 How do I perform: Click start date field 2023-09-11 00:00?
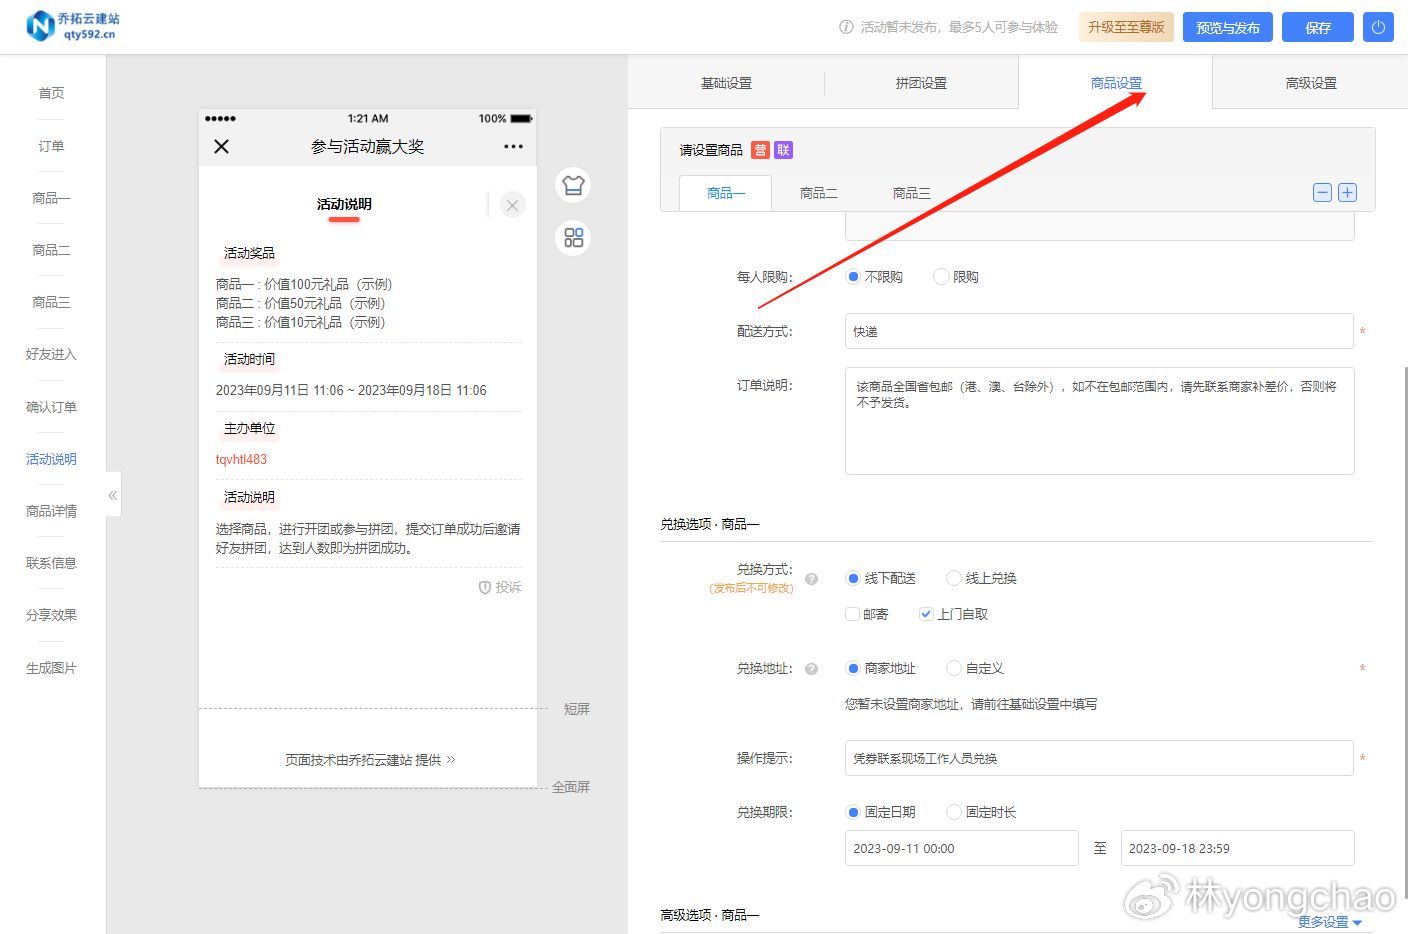point(961,848)
